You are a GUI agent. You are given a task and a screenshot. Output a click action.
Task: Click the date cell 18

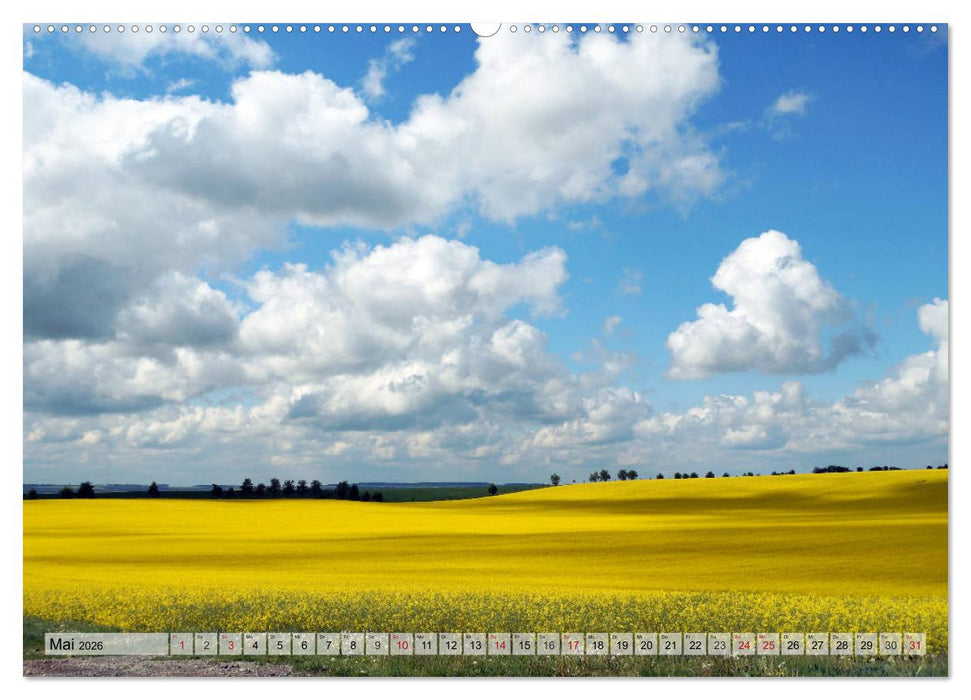point(598,647)
